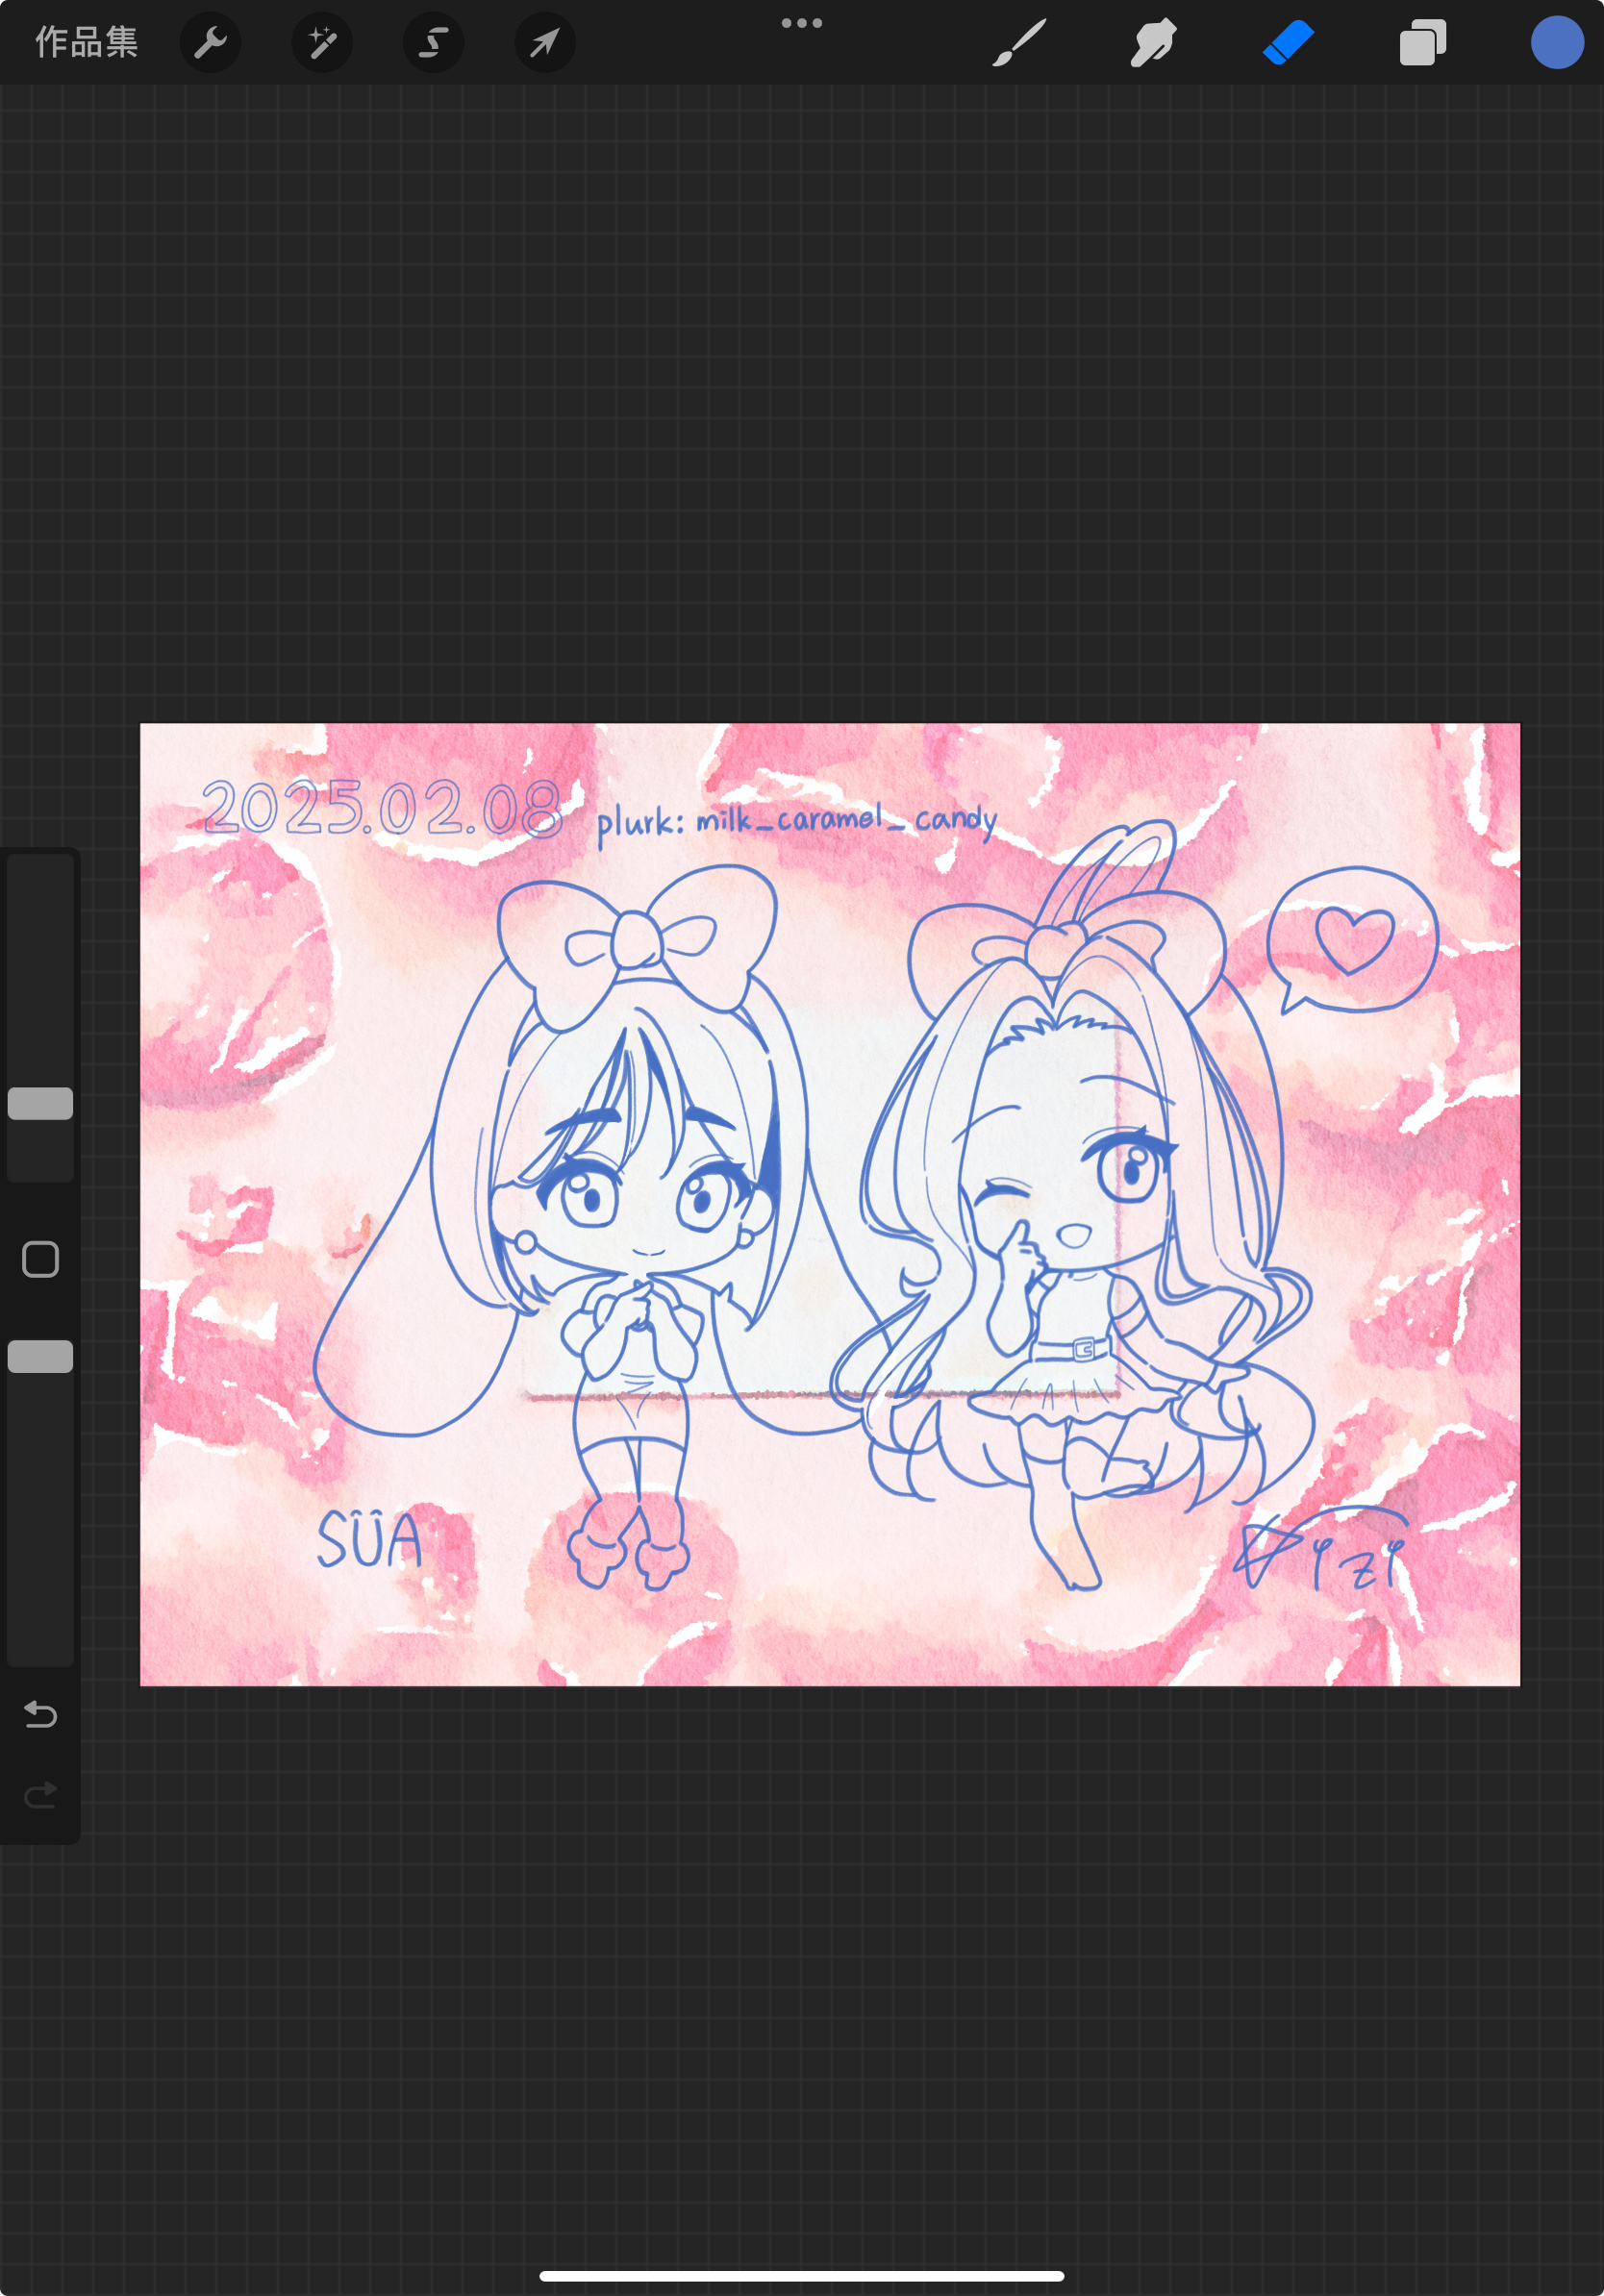Select the Eraser tool
The width and height of the screenshot is (1604, 2296).
(1288, 43)
